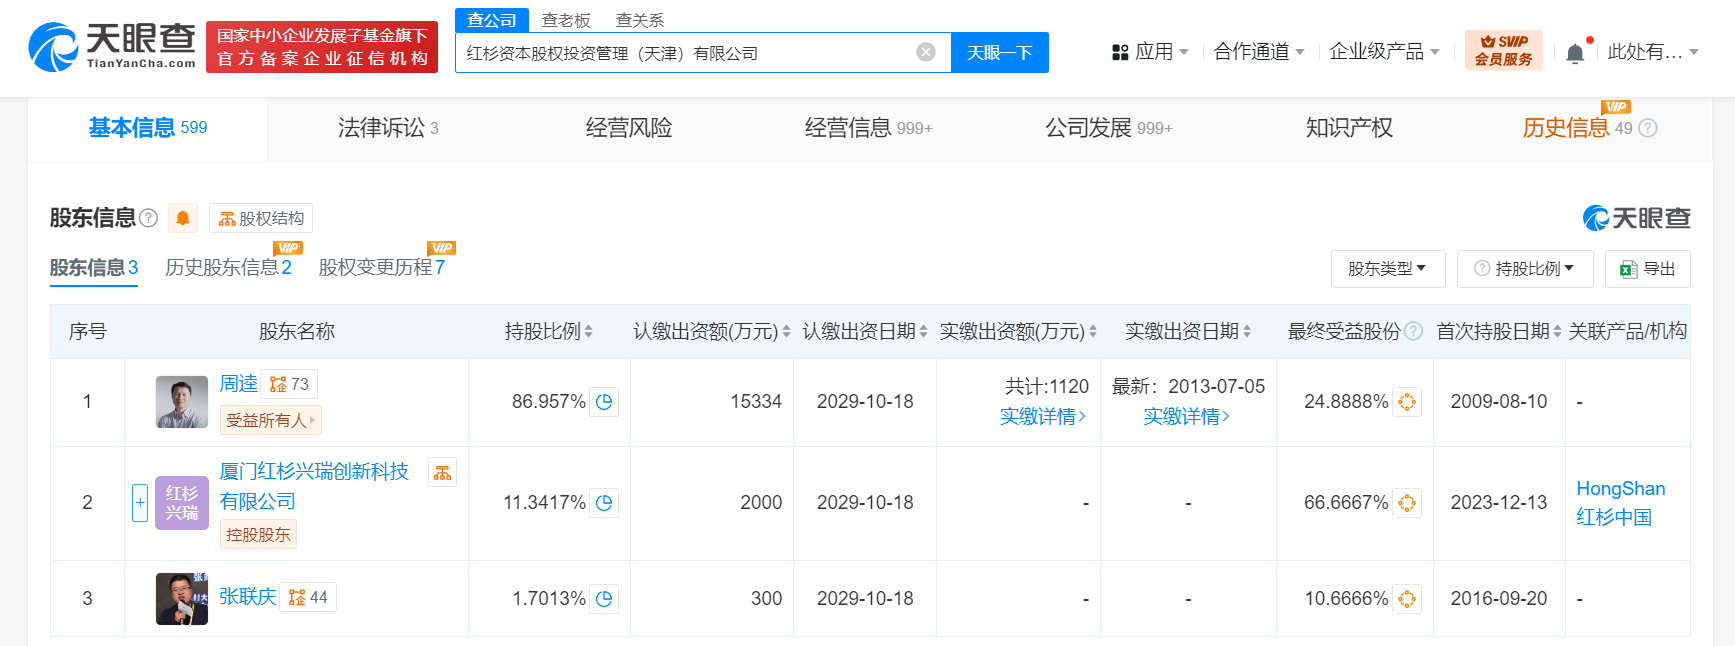Select the 查老板 search tab
Image resolution: width=1735 pixels, height=646 pixels.
[566, 20]
